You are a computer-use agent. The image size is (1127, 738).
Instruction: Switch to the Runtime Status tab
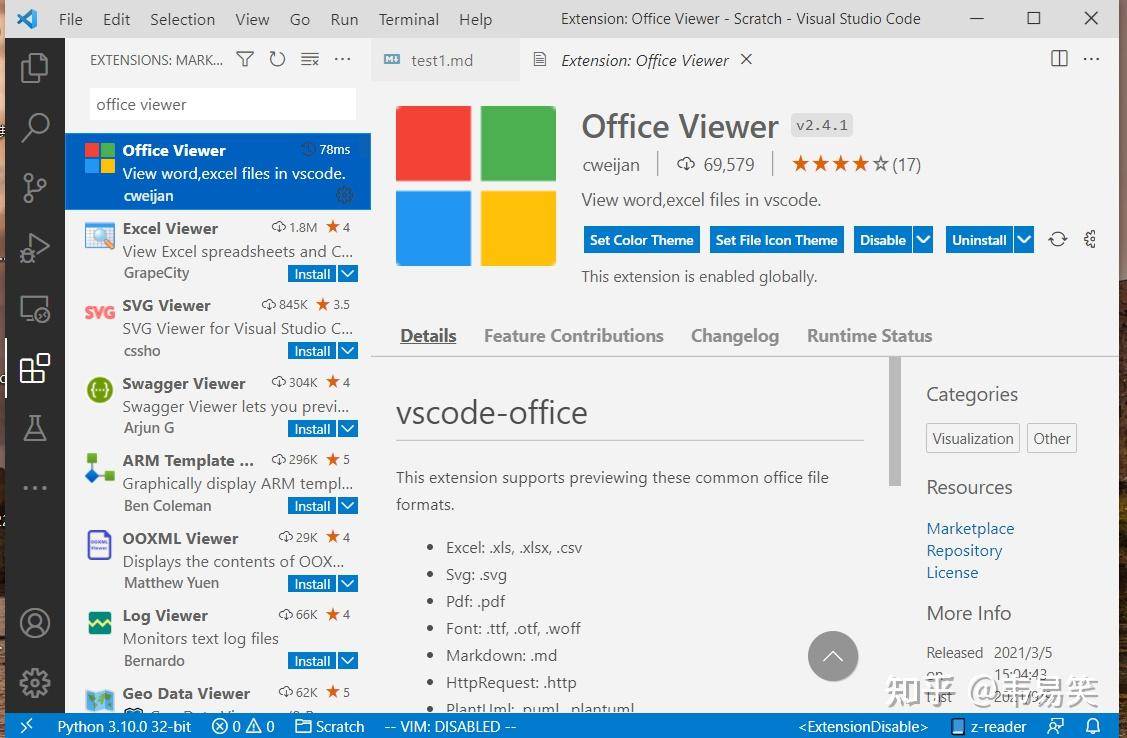point(870,336)
